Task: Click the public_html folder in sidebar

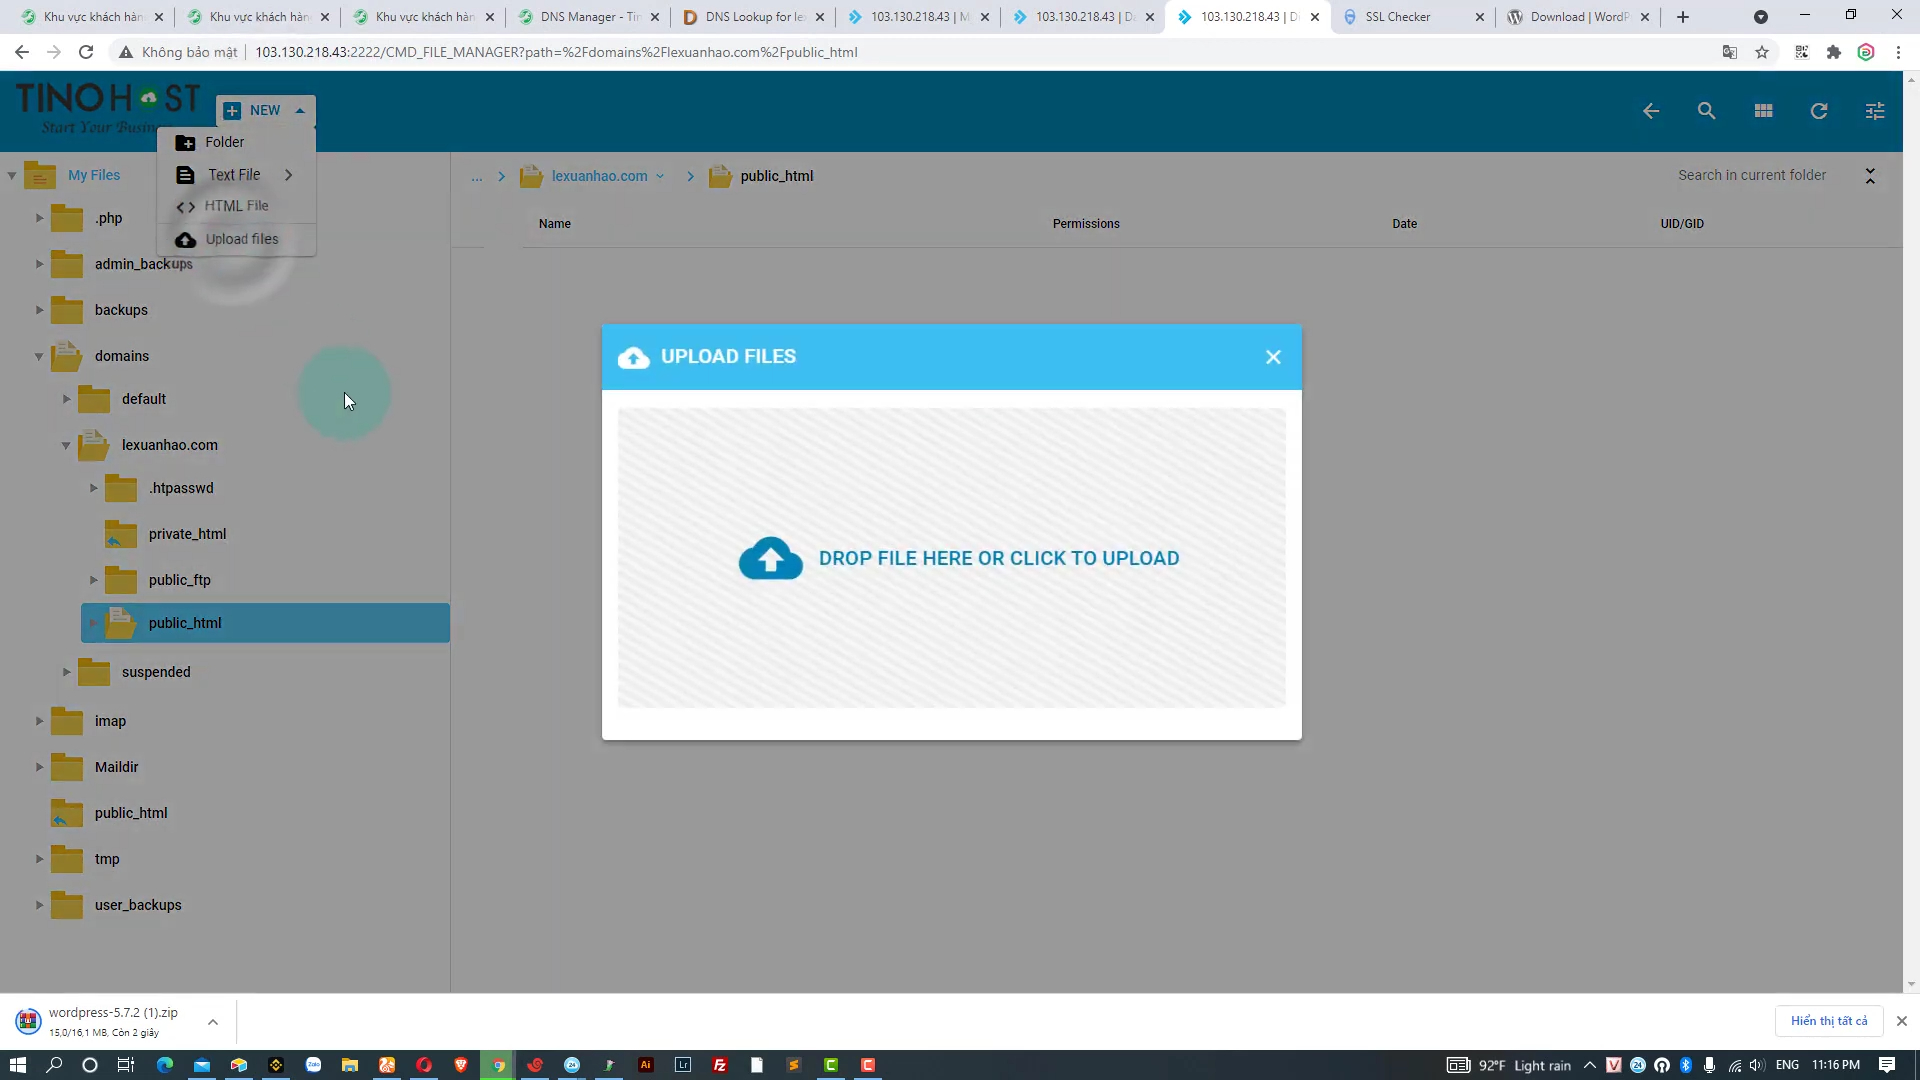Action: click(x=185, y=622)
